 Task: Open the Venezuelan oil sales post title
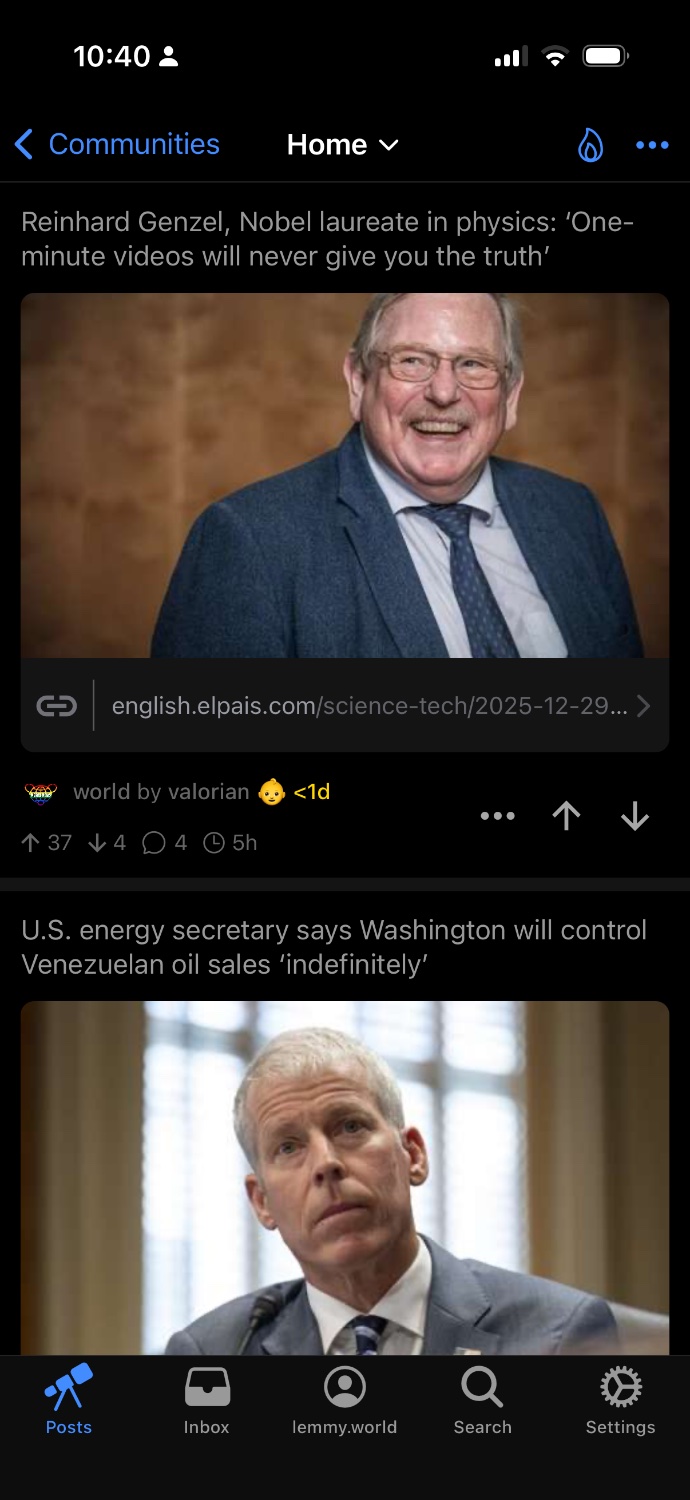point(334,947)
